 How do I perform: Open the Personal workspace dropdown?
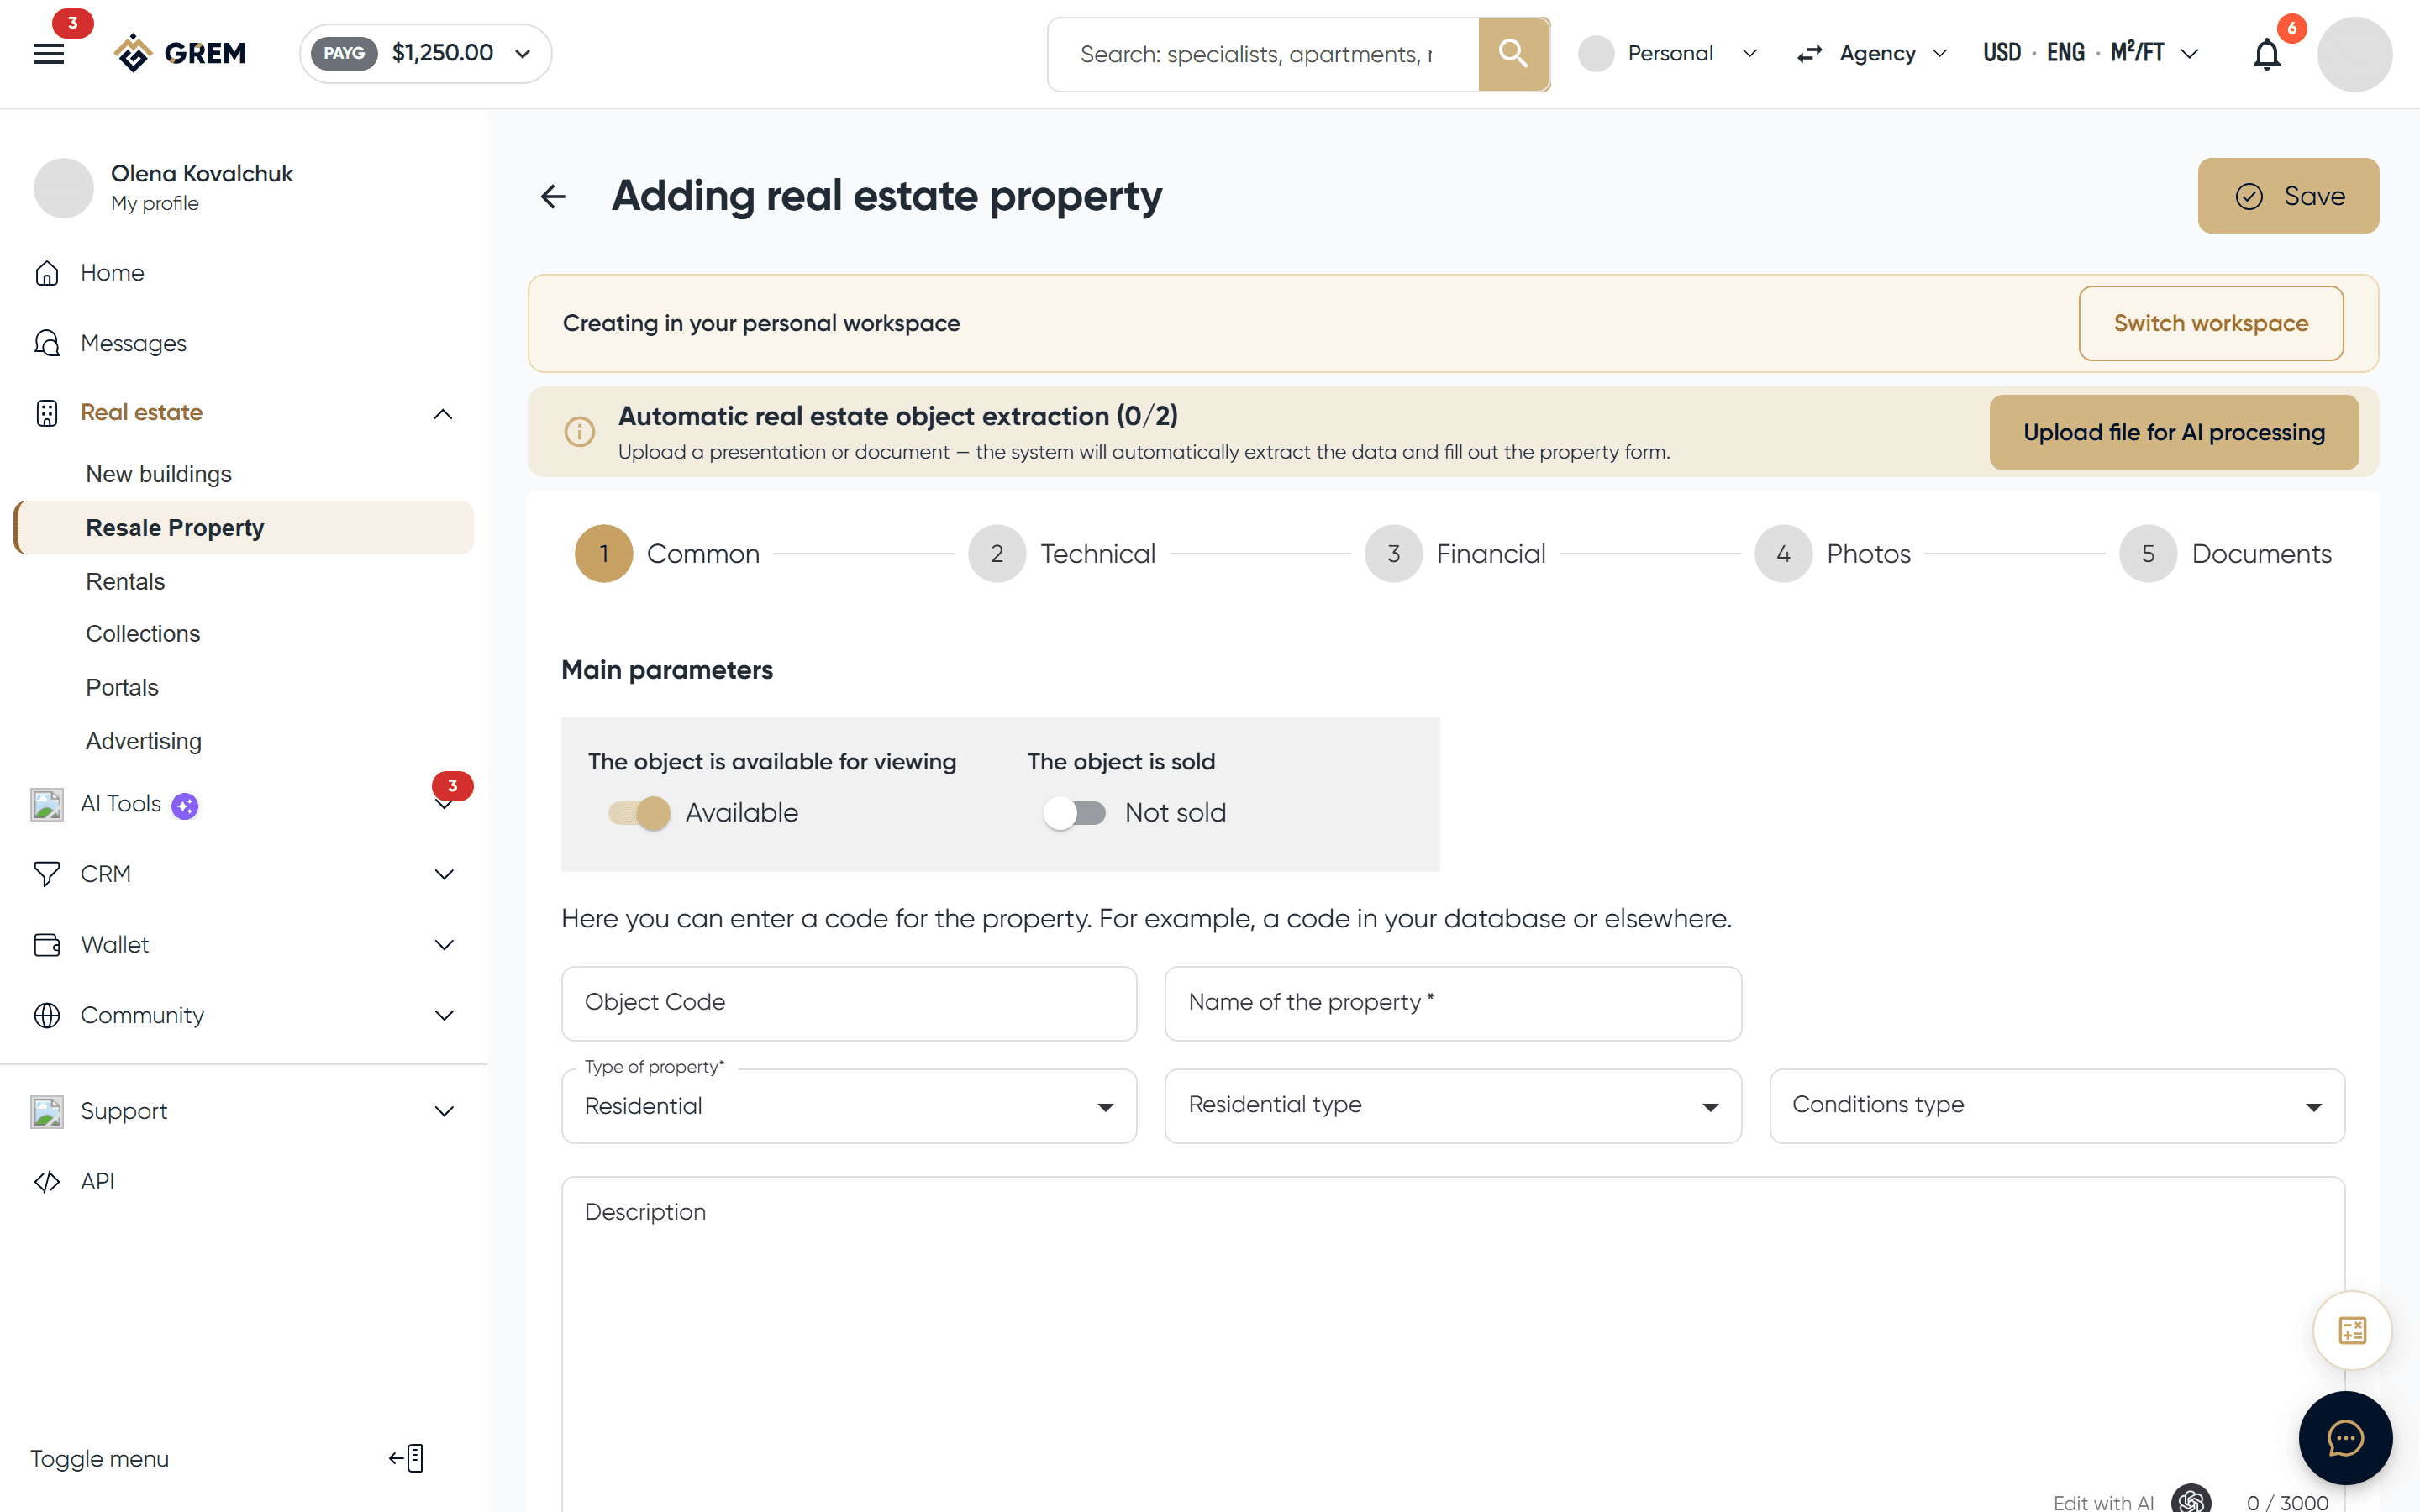coord(1668,53)
